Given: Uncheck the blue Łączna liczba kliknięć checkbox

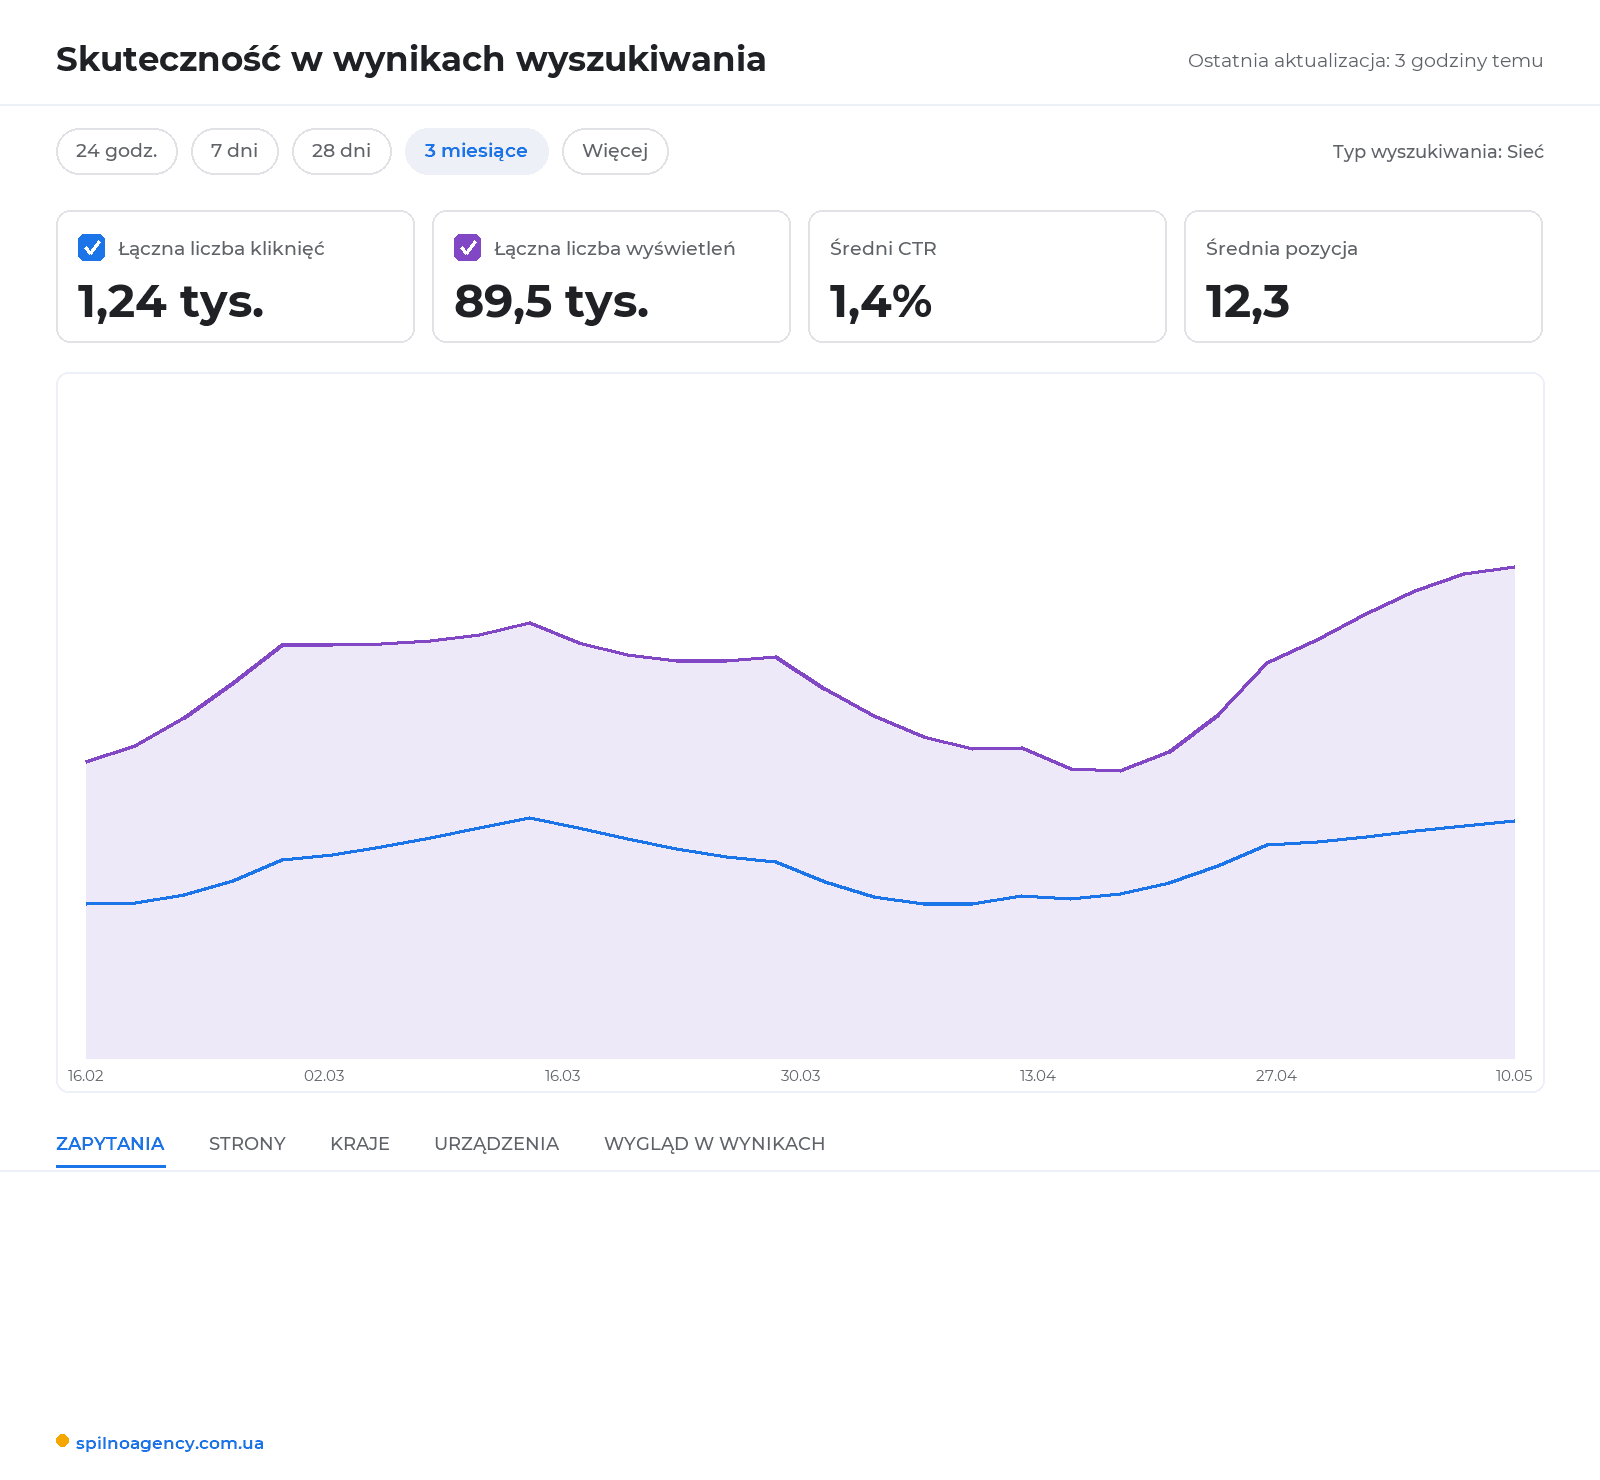Looking at the screenshot, I should click(91, 247).
